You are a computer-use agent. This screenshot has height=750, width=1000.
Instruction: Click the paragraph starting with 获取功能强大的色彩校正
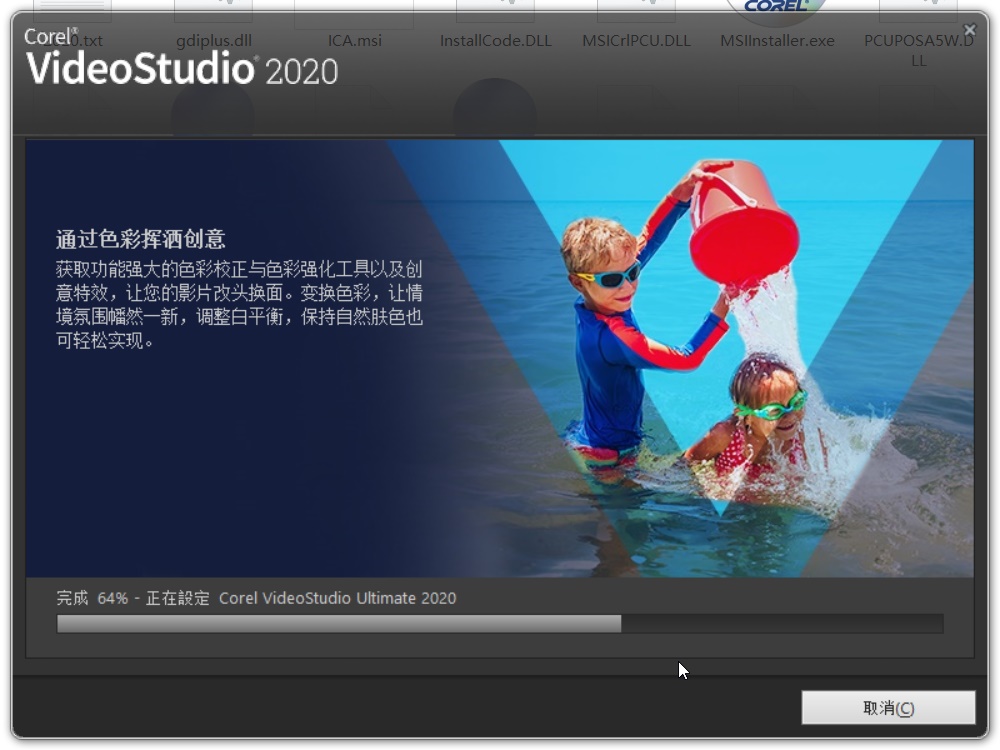point(239,305)
